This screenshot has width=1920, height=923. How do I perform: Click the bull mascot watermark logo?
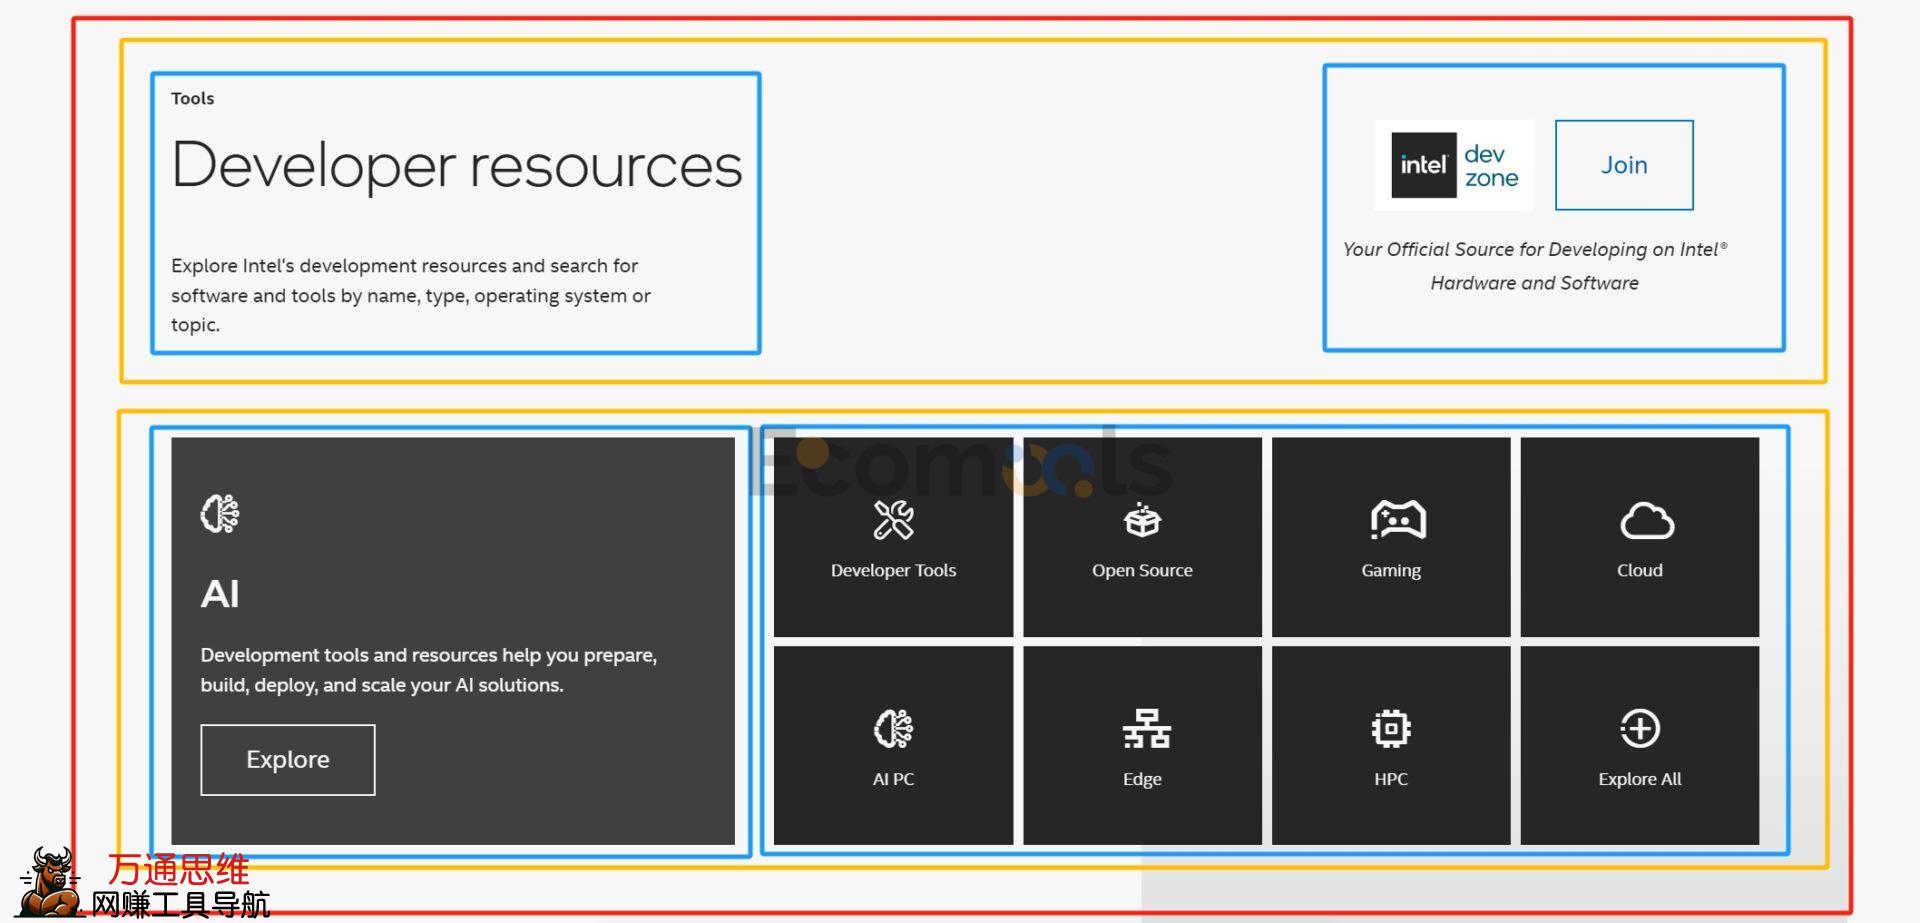point(50,882)
